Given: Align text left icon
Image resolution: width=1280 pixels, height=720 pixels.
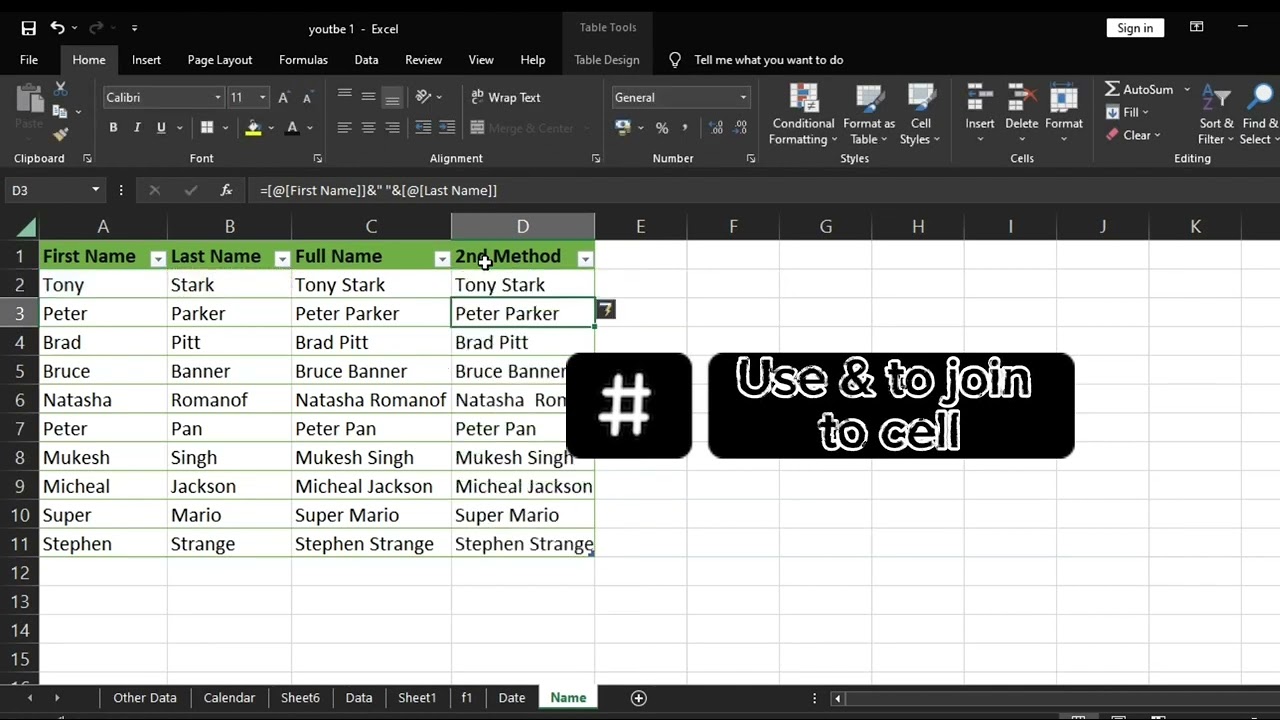Looking at the screenshot, I should coord(345,128).
